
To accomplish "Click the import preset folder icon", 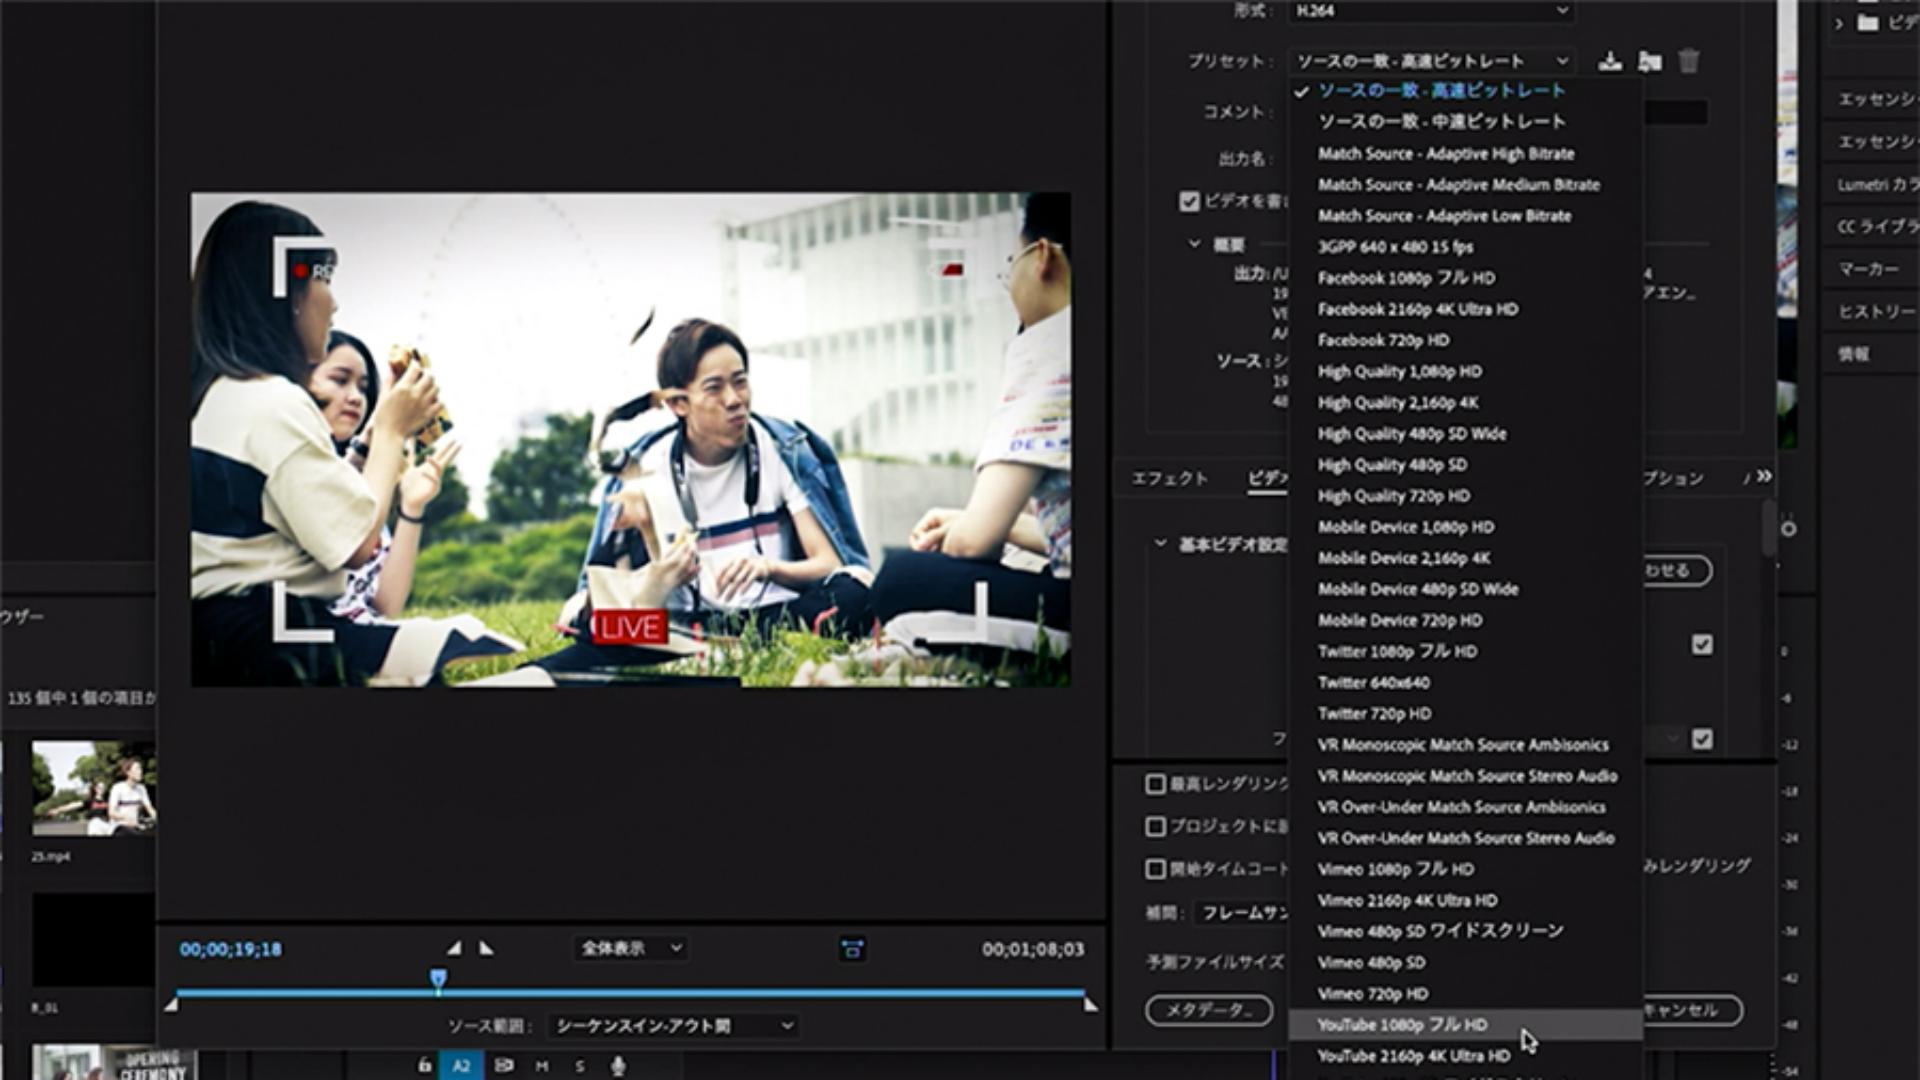I will point(1649,61).
